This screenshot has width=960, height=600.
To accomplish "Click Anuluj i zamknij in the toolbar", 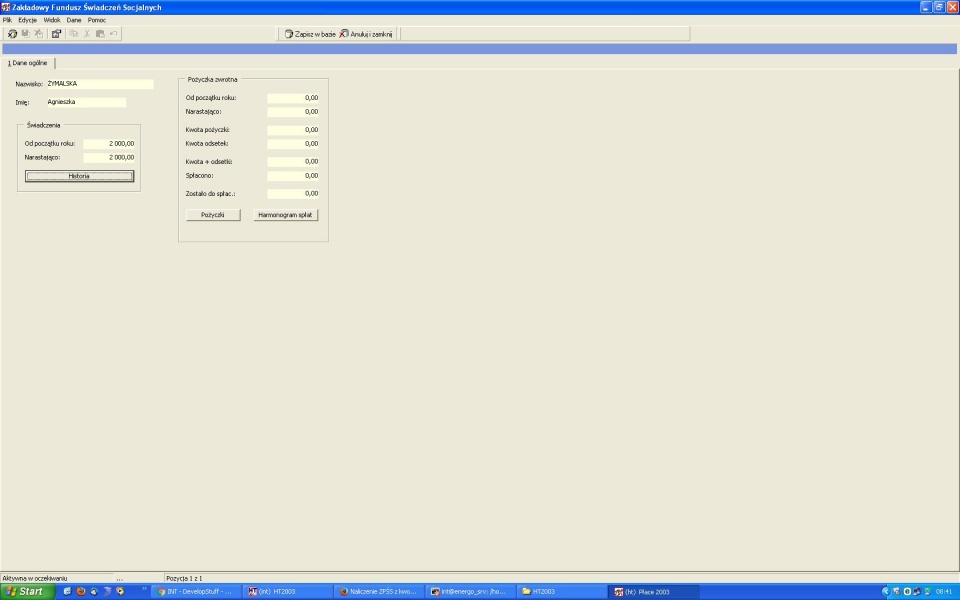I will click(366, 34).
